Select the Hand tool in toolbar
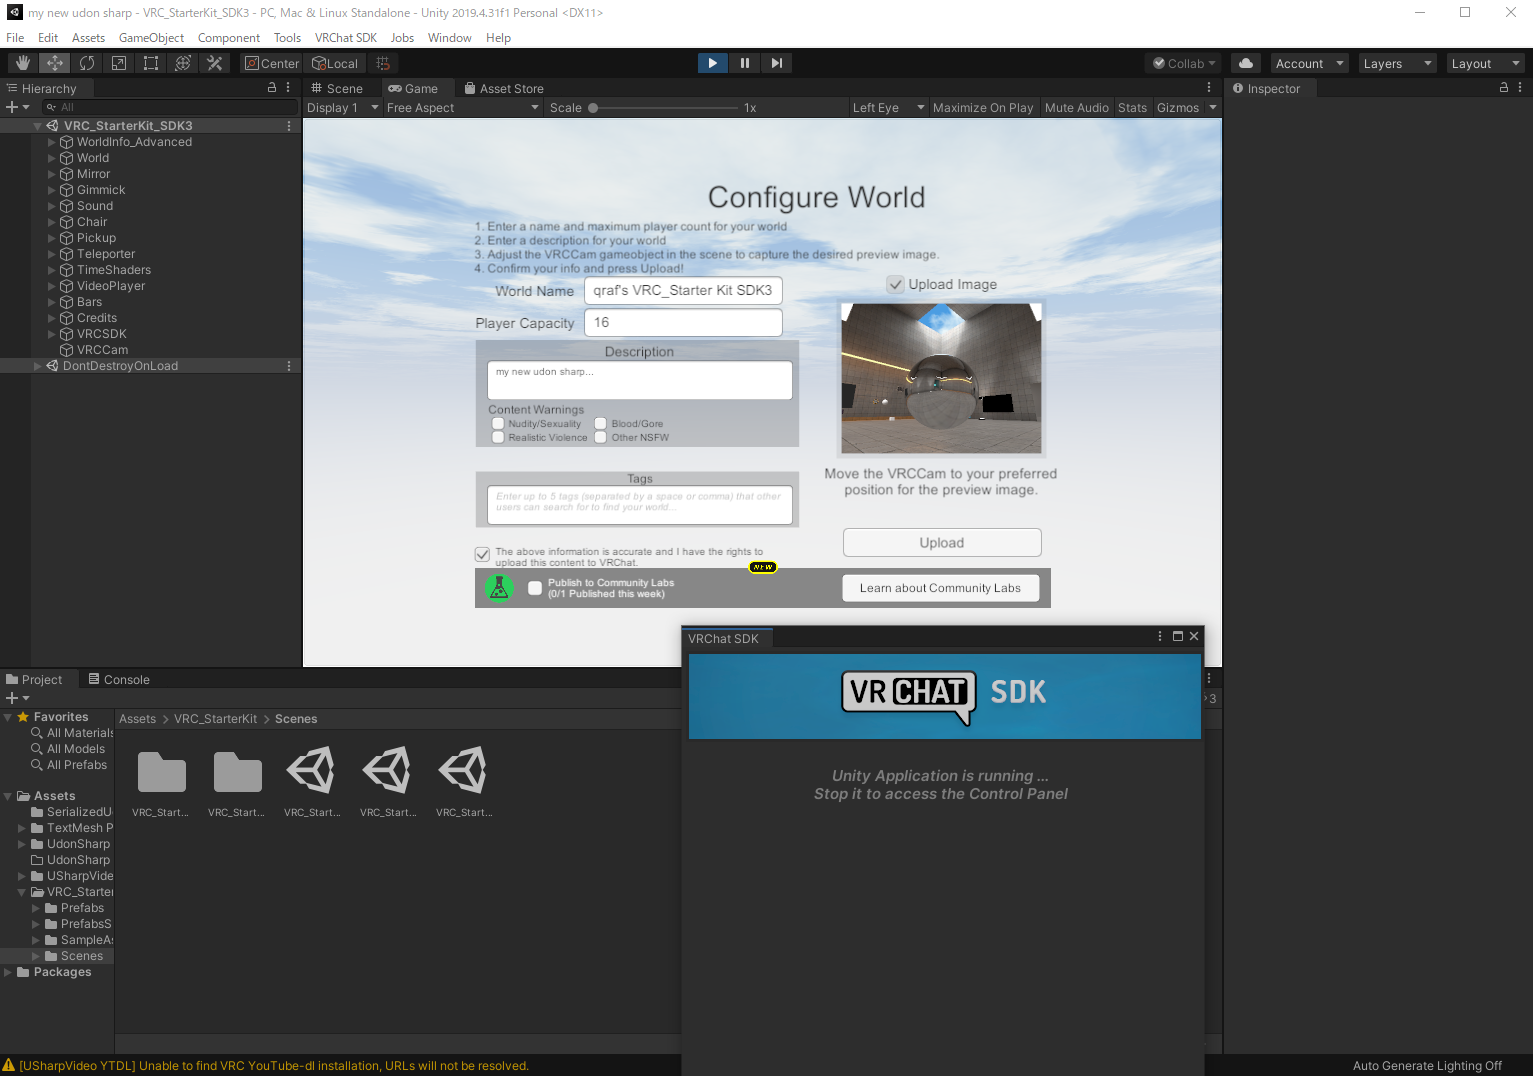This screenshot has height=1076, width=1533. click(x=22, y=63)
